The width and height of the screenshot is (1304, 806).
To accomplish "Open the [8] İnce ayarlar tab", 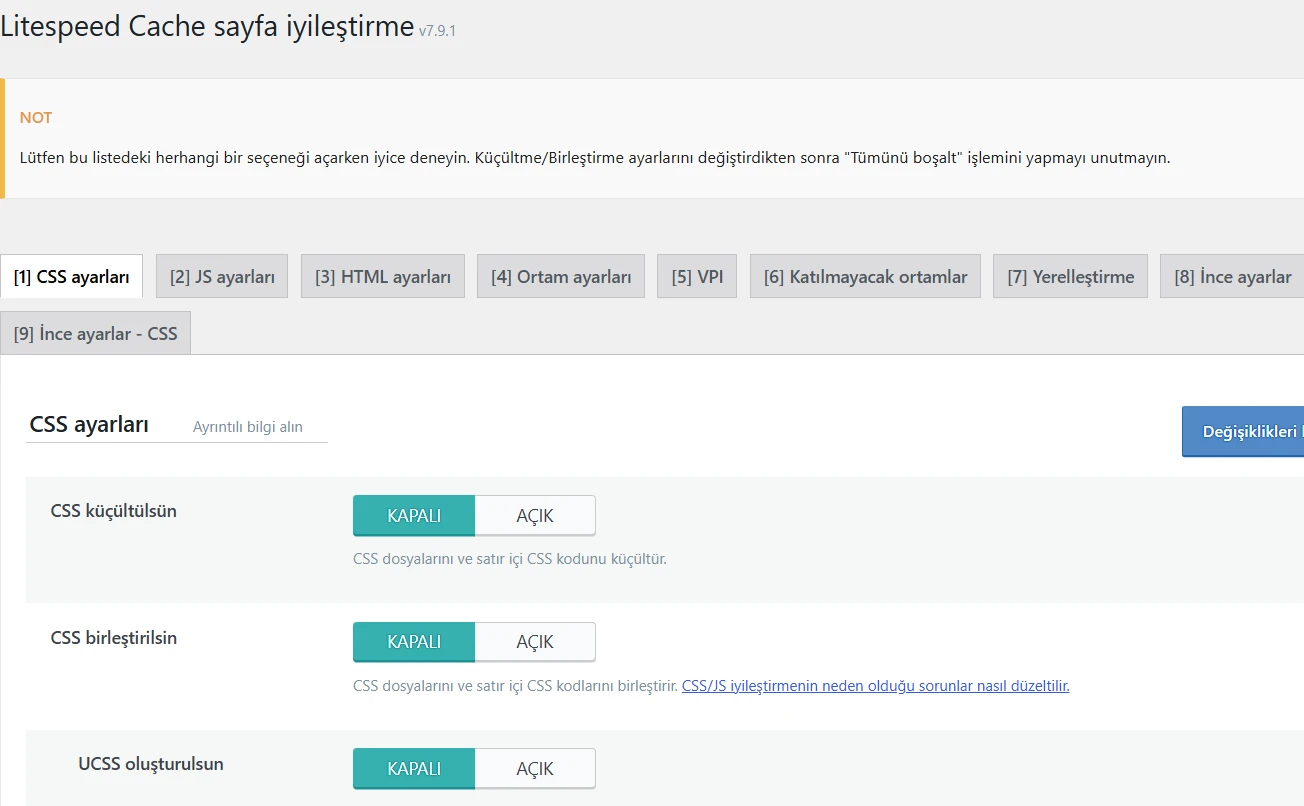I will click(x=1232, y=277).
